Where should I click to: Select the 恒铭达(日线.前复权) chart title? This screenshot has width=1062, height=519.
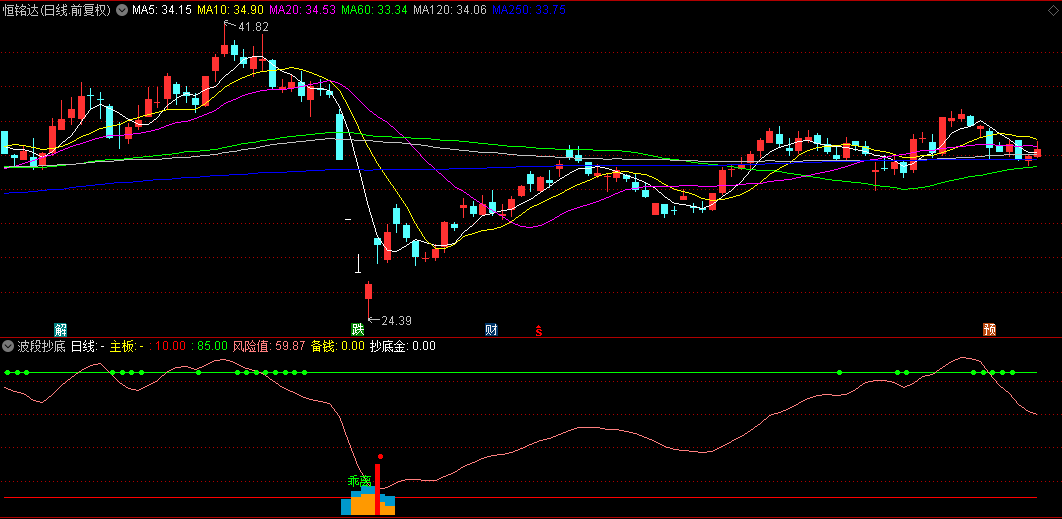point(57,11)
